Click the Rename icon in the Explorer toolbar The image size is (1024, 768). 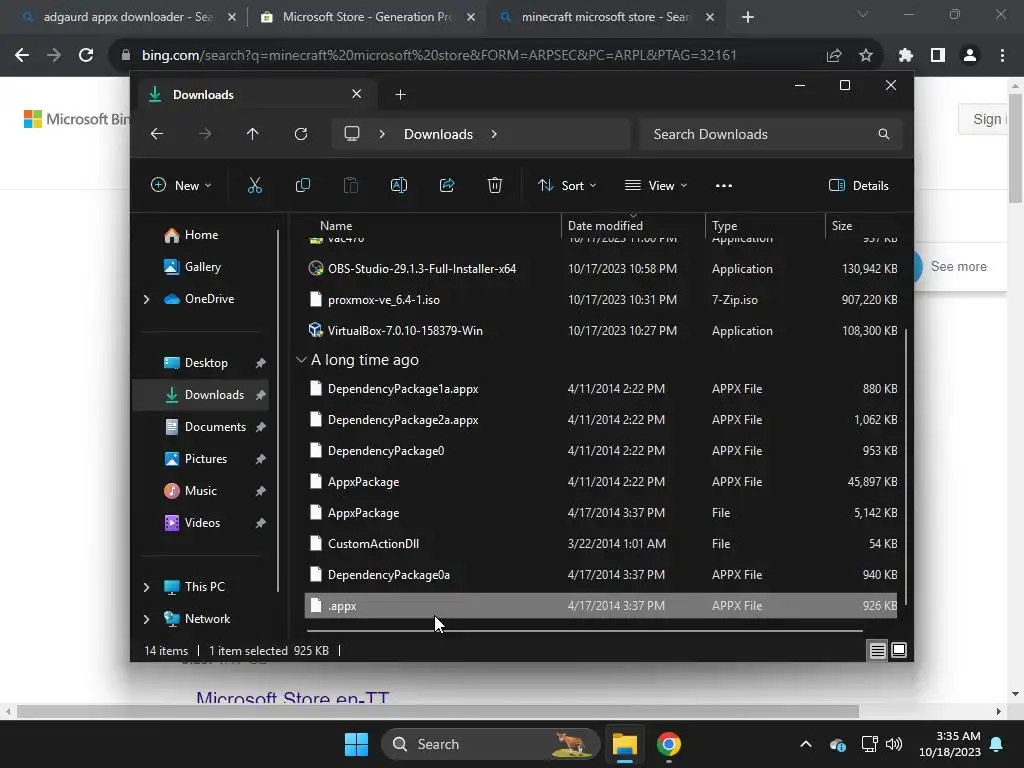tap(399, 185)
